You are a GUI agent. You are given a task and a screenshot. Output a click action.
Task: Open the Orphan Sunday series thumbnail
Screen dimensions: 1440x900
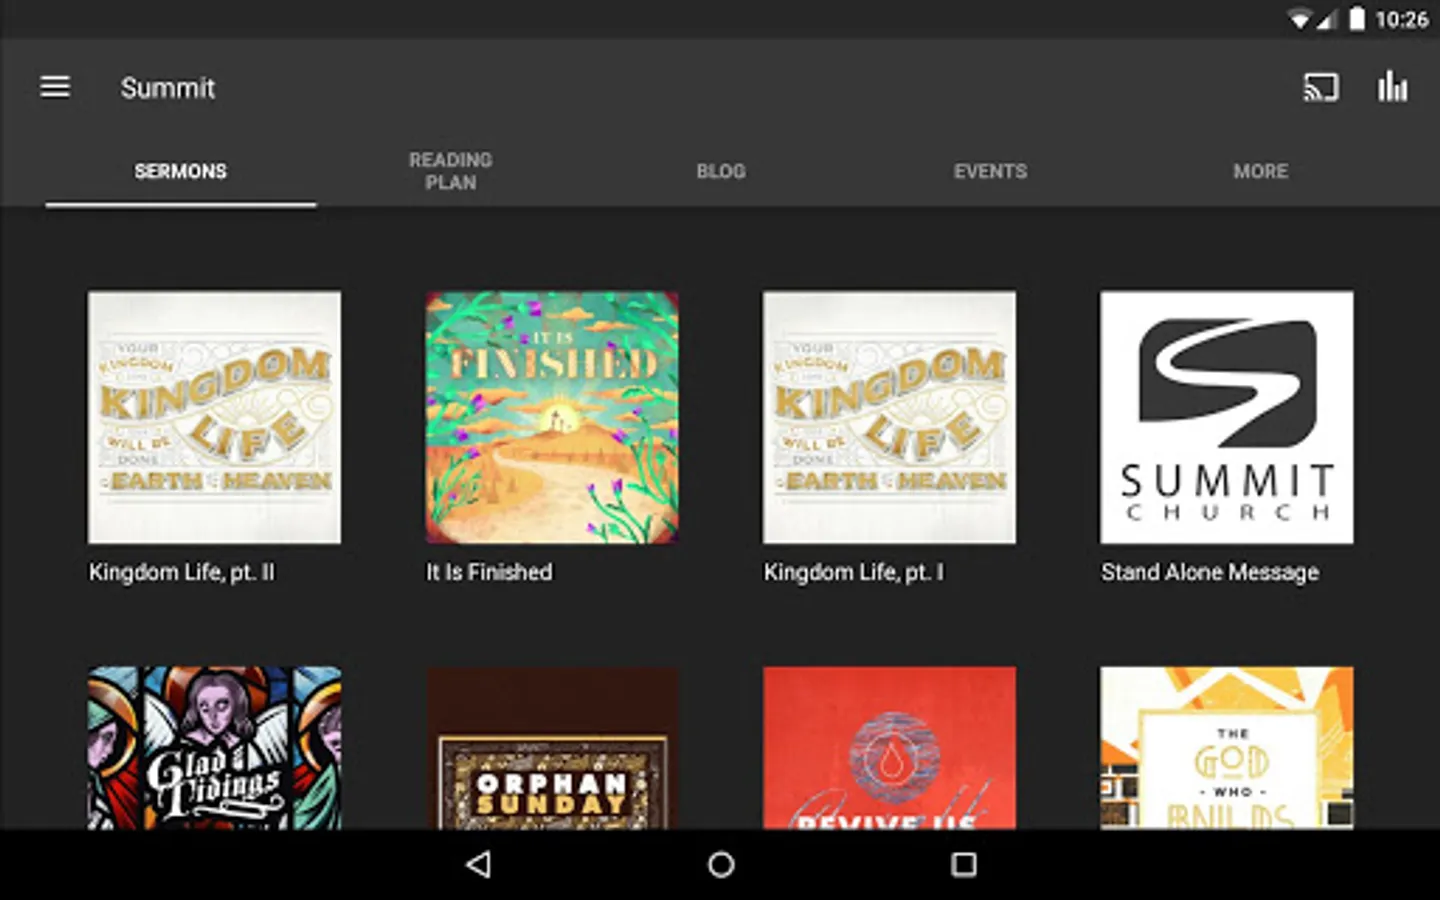coord(552,748)
